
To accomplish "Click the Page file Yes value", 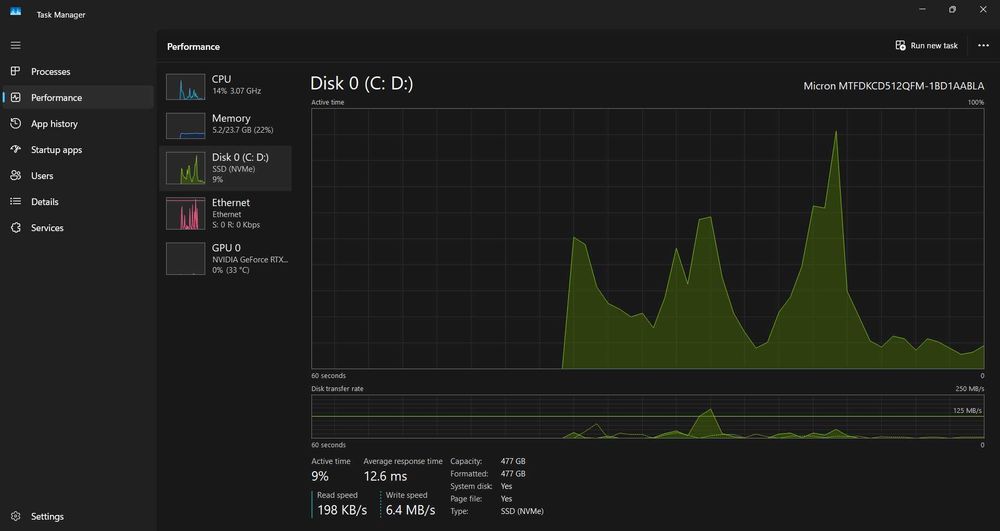I will (506, 498).
